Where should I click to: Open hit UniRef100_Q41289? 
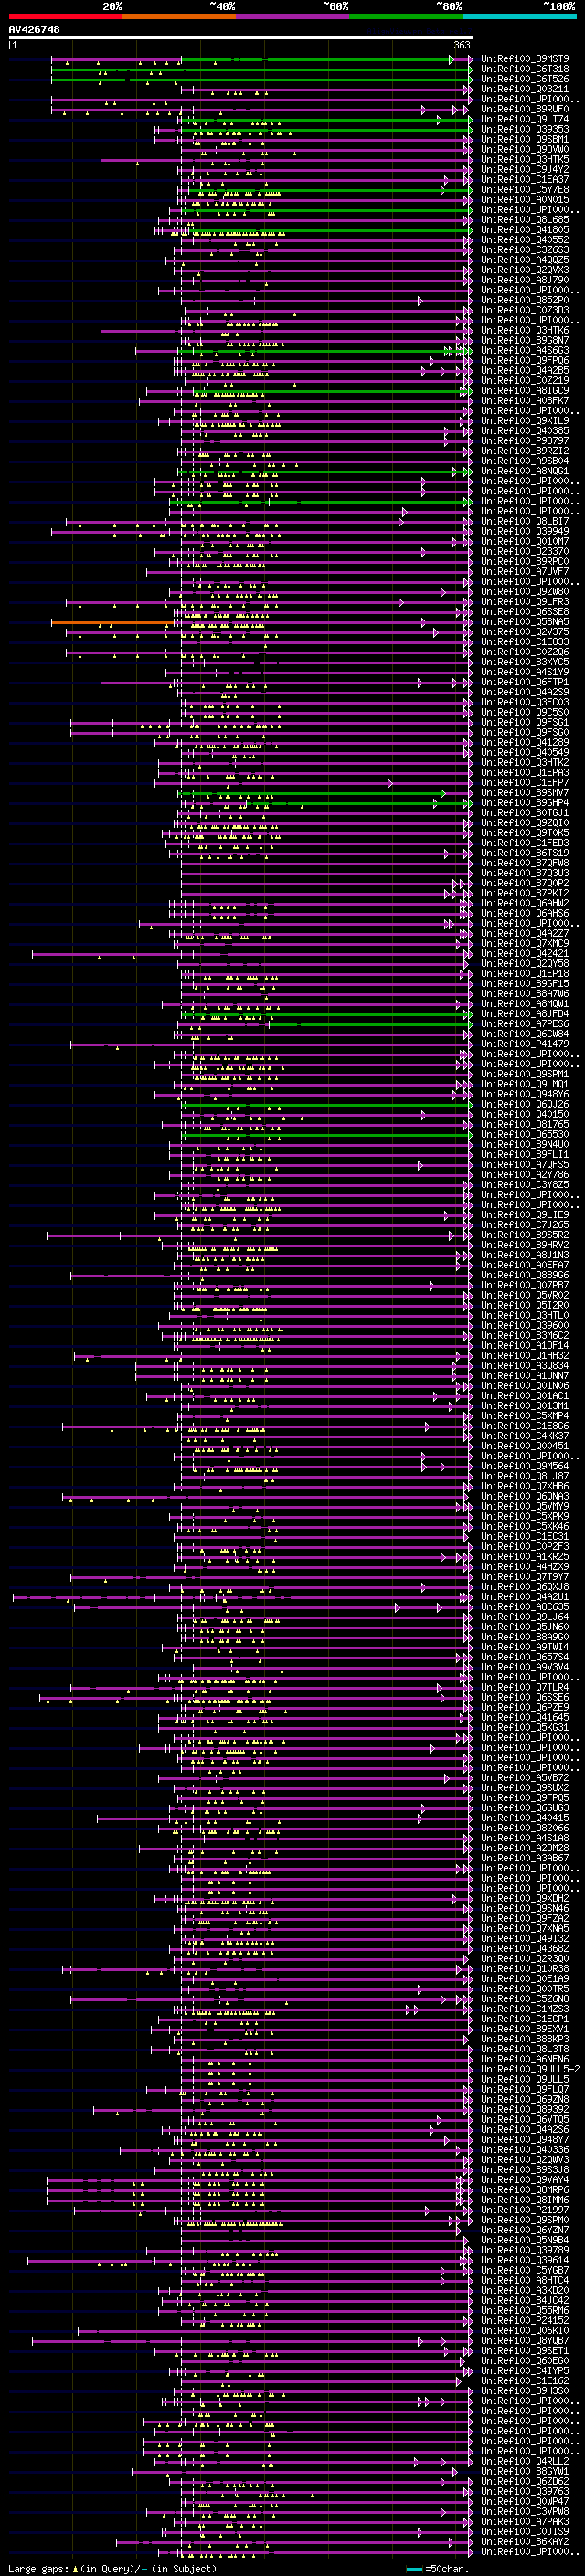(x=525, y=742)
